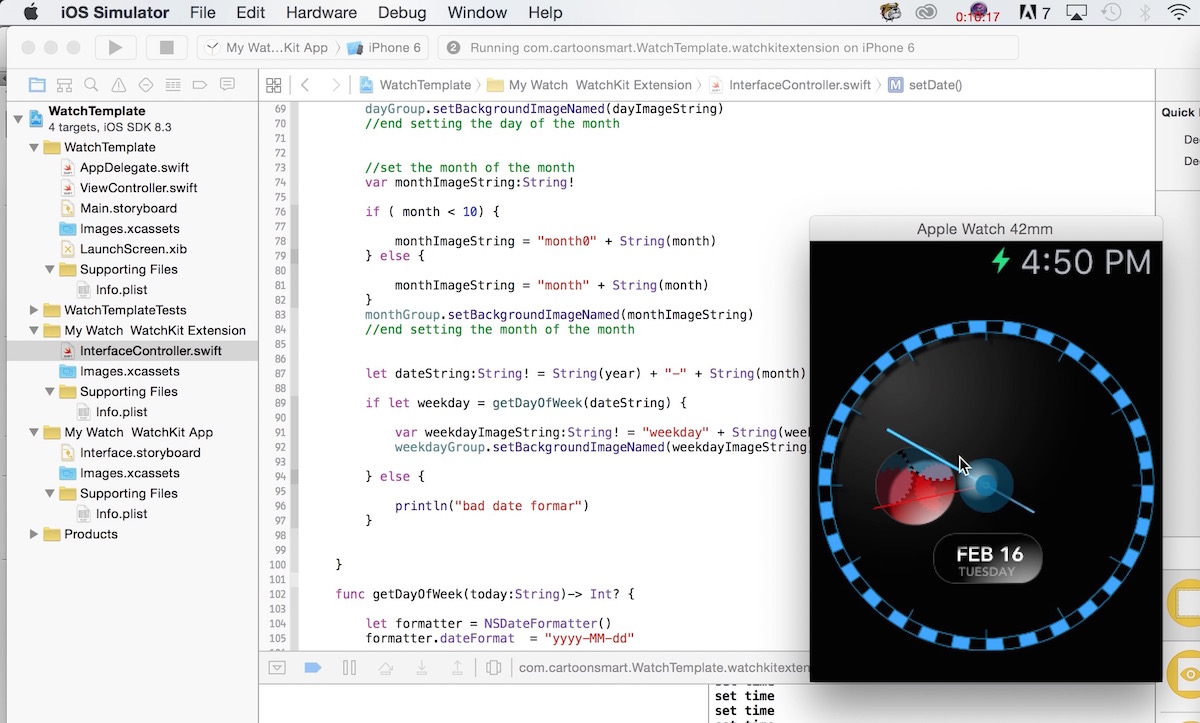Hide the debug area toggle icon

click(x=278, y=667)
